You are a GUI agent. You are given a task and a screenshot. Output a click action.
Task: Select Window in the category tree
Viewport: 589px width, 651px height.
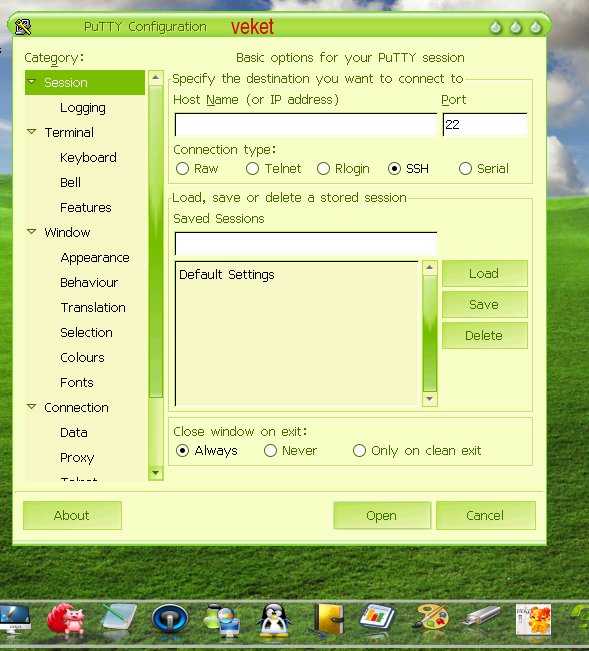click(x=67, y=232)
